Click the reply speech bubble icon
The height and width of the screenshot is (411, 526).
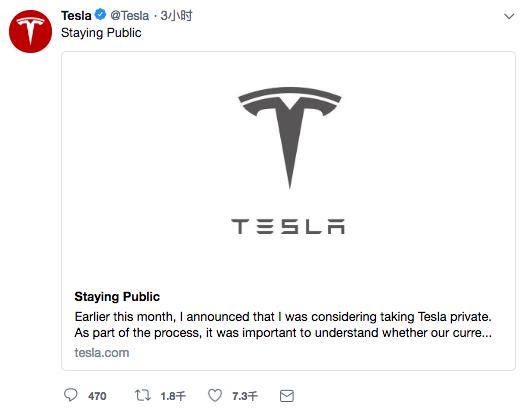click(70, 395)
